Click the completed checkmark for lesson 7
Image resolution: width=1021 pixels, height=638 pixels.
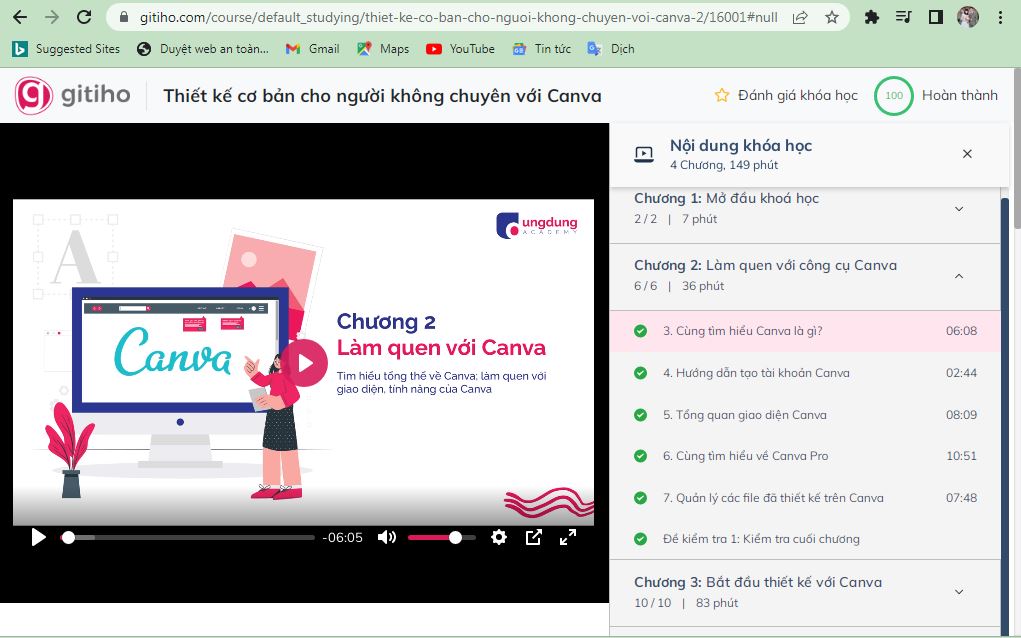pyautogui.click(x=641, y=497)
